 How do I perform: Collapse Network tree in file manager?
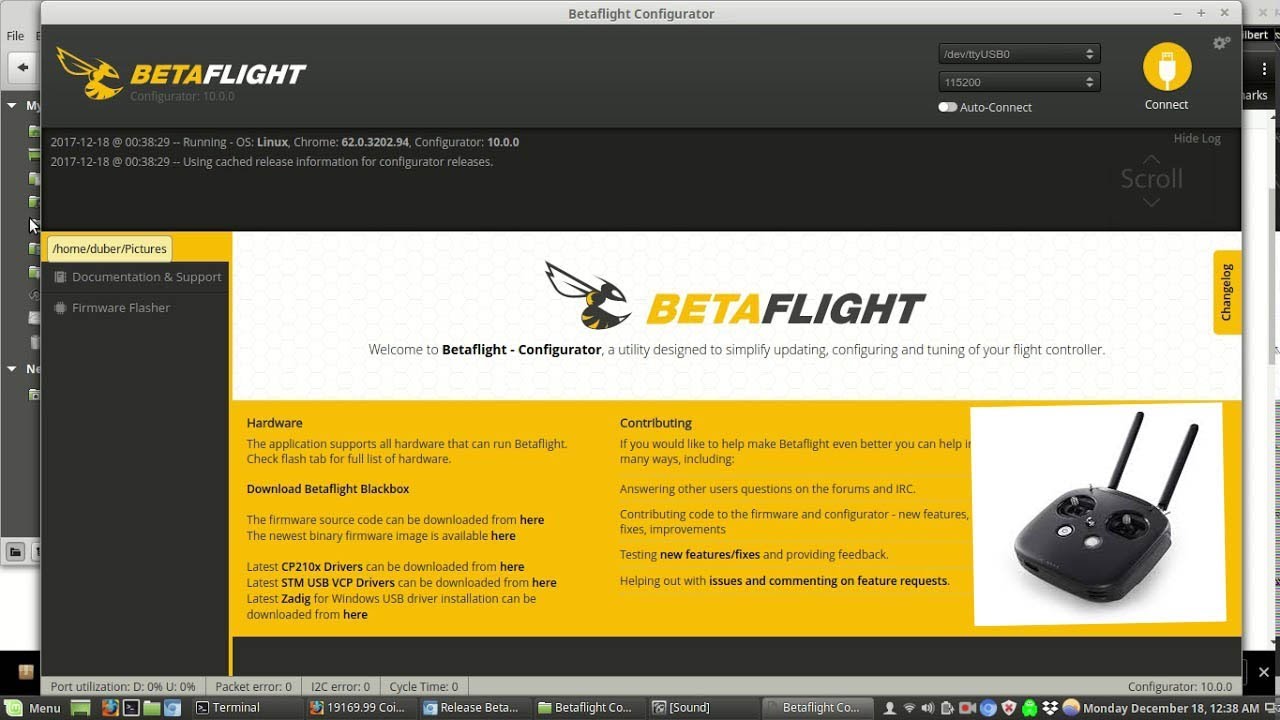click(12, 369)
